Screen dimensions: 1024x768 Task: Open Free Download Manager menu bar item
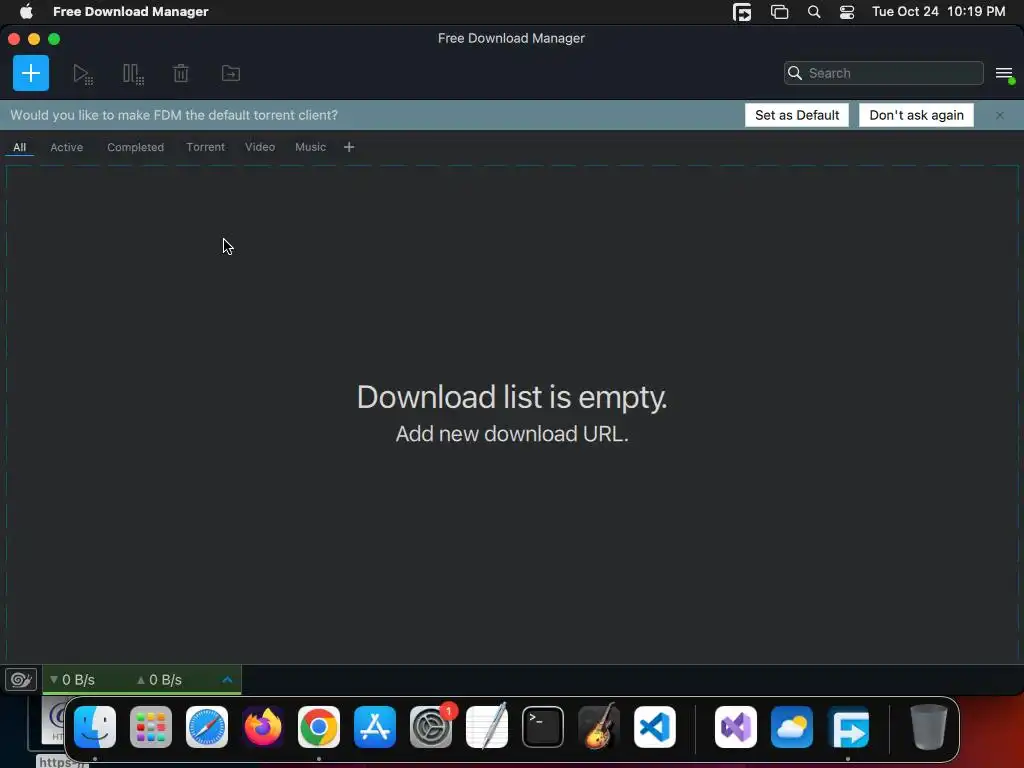(131, 11)
